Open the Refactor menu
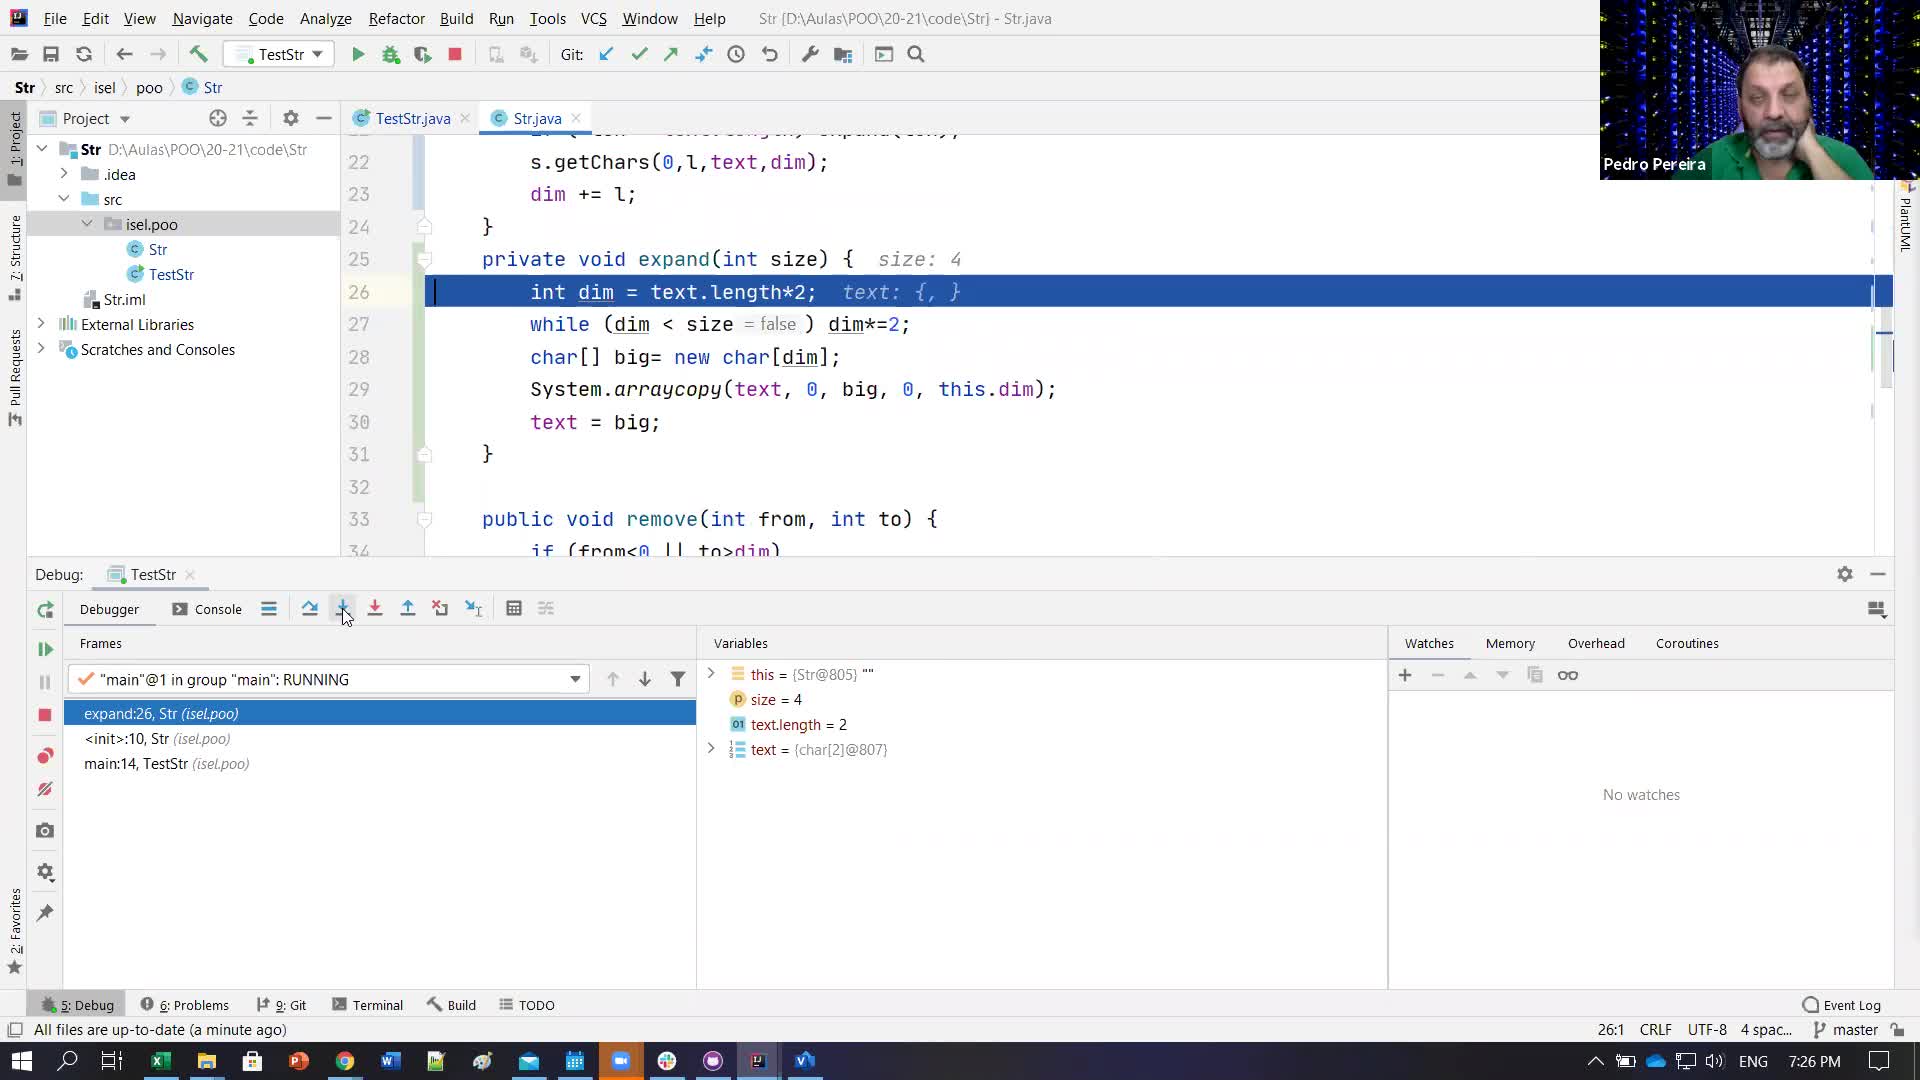This screenshot has width=1920, height=1080. 396,18
